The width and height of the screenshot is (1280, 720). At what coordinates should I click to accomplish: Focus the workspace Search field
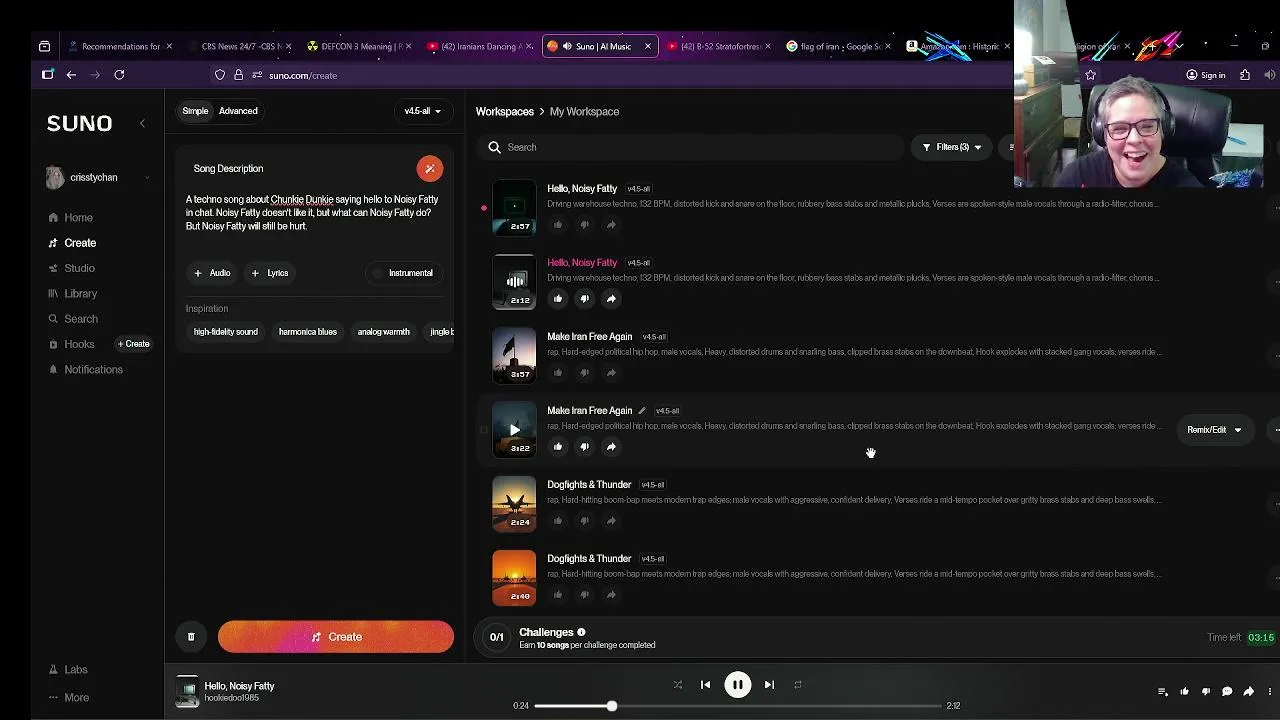pyautogui.click(x=690, y=147)
